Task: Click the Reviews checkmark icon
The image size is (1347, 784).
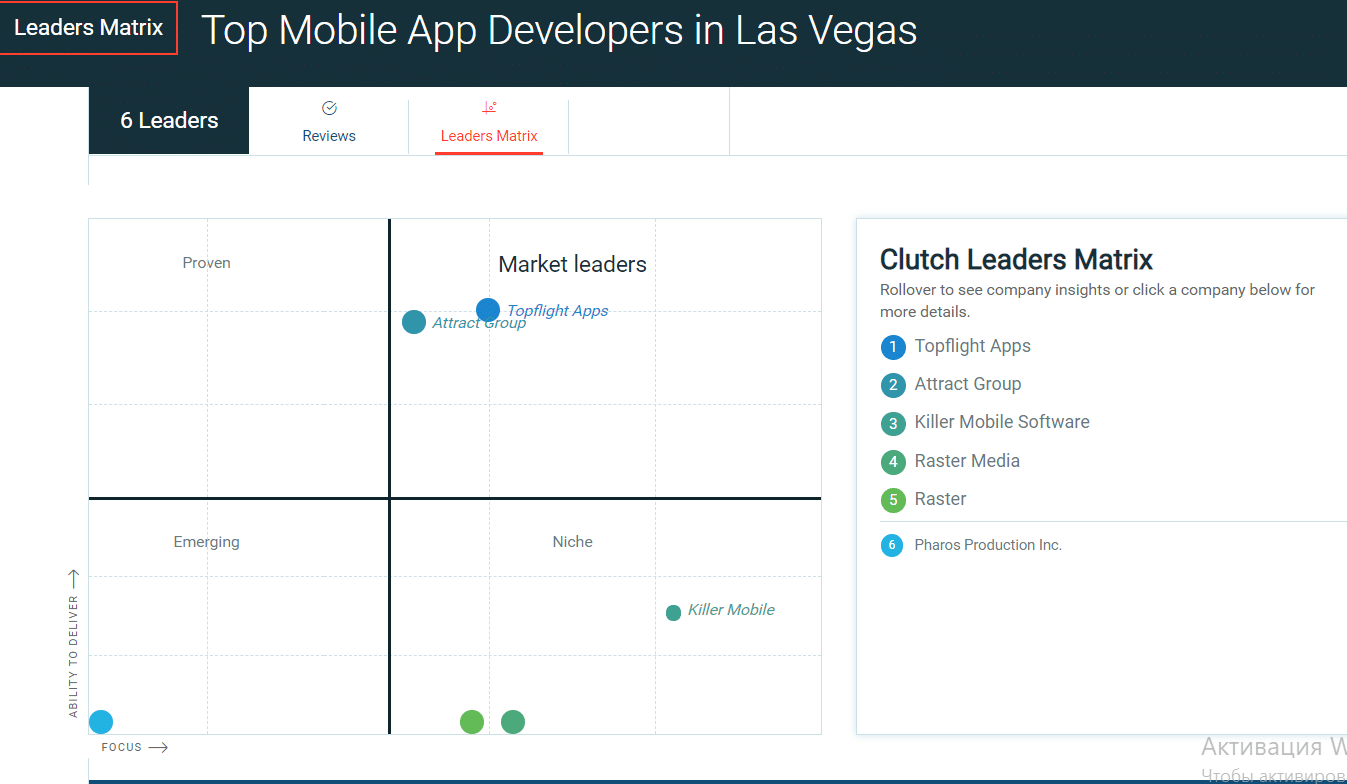Action: [329, 108]
